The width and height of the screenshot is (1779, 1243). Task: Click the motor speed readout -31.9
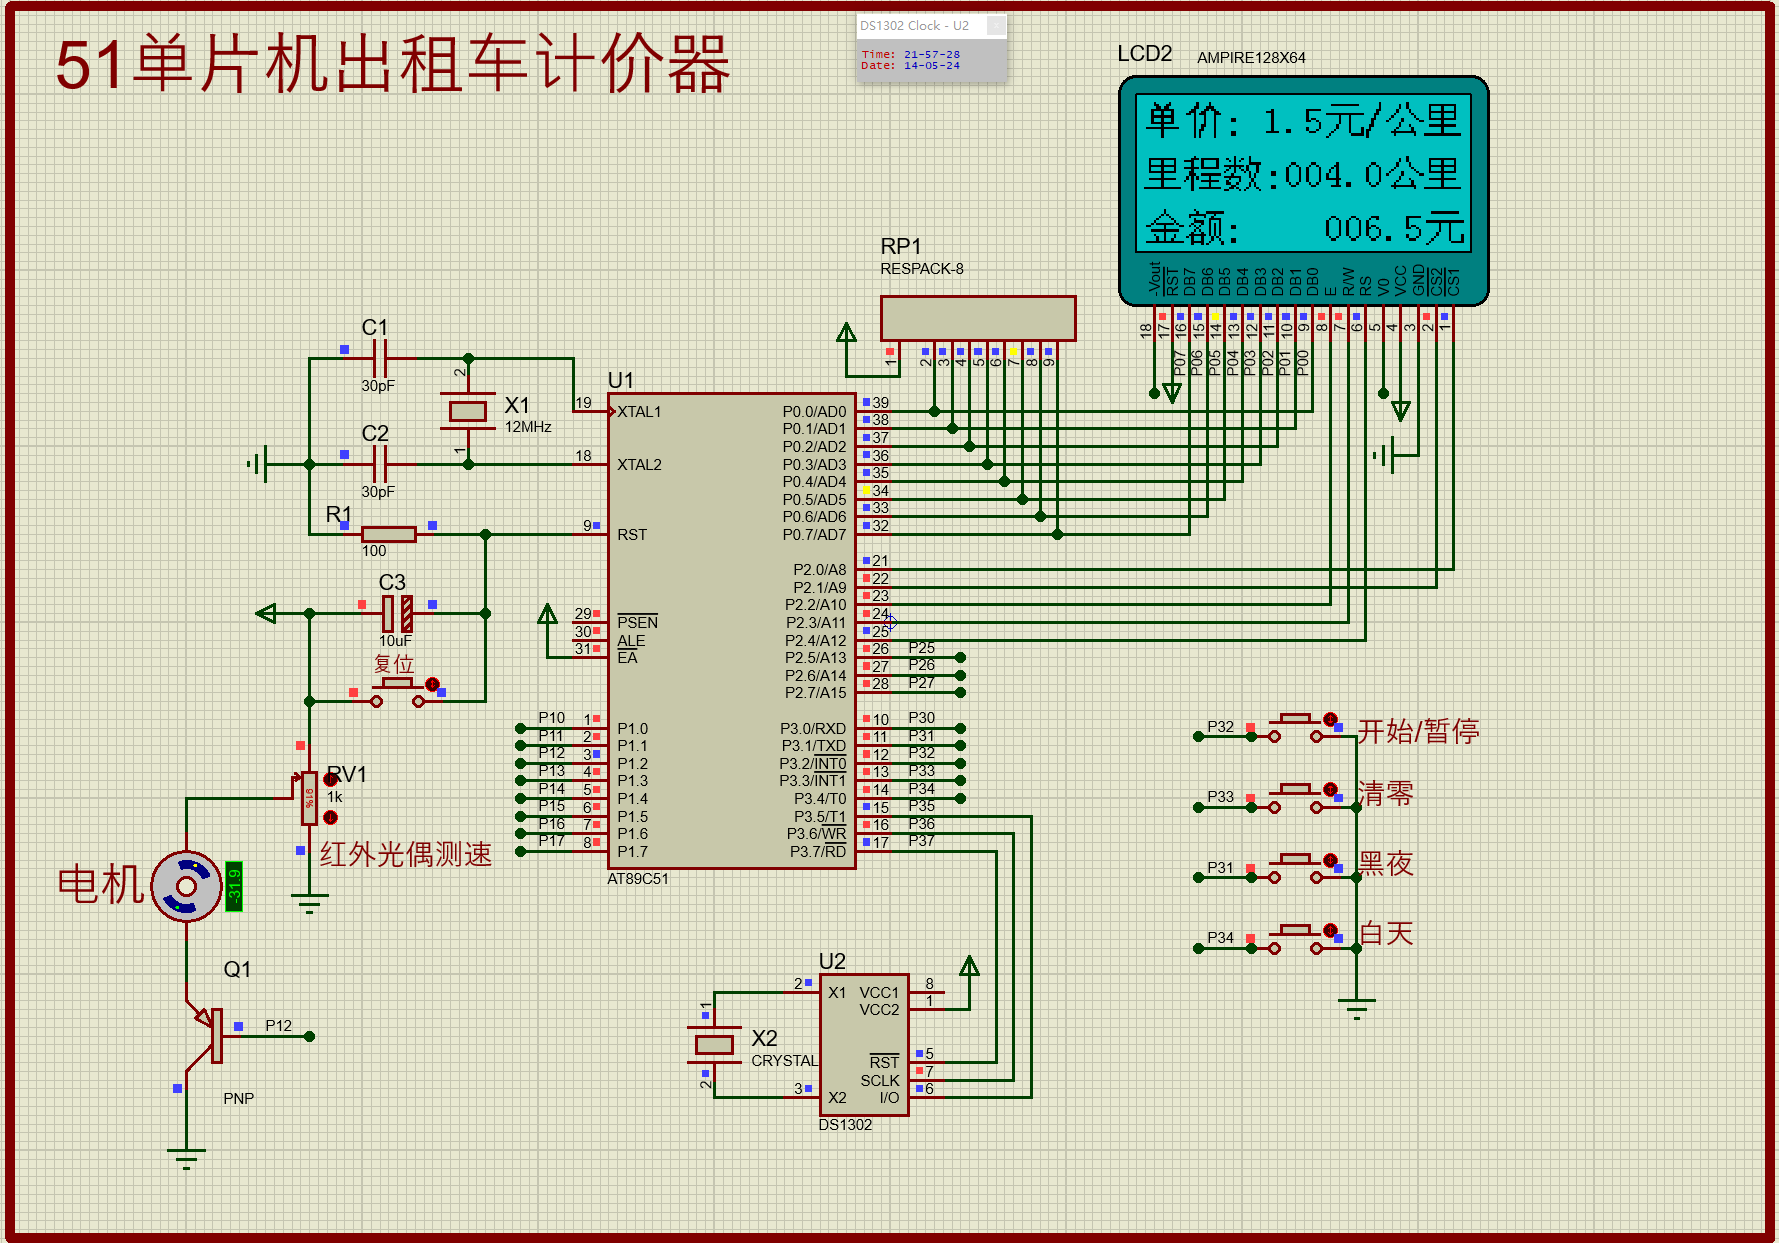(x=234, y=886)
